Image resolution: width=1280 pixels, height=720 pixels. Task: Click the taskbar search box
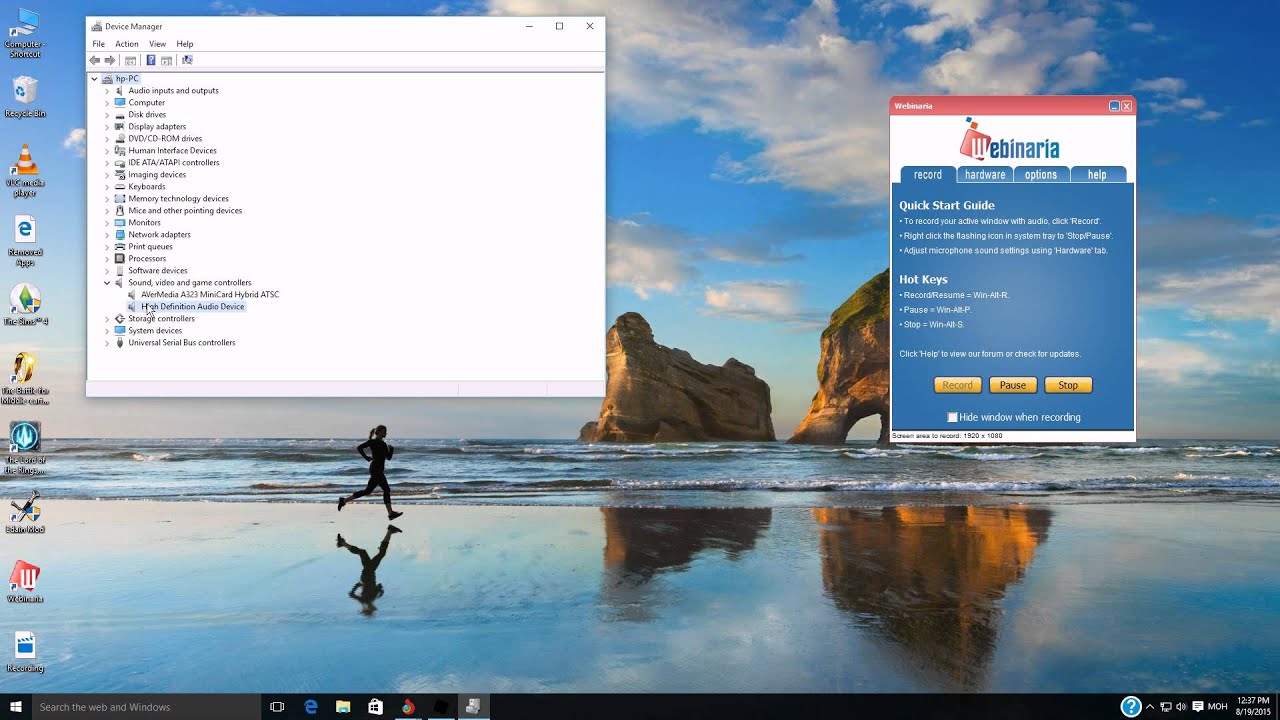click(145, 707)
